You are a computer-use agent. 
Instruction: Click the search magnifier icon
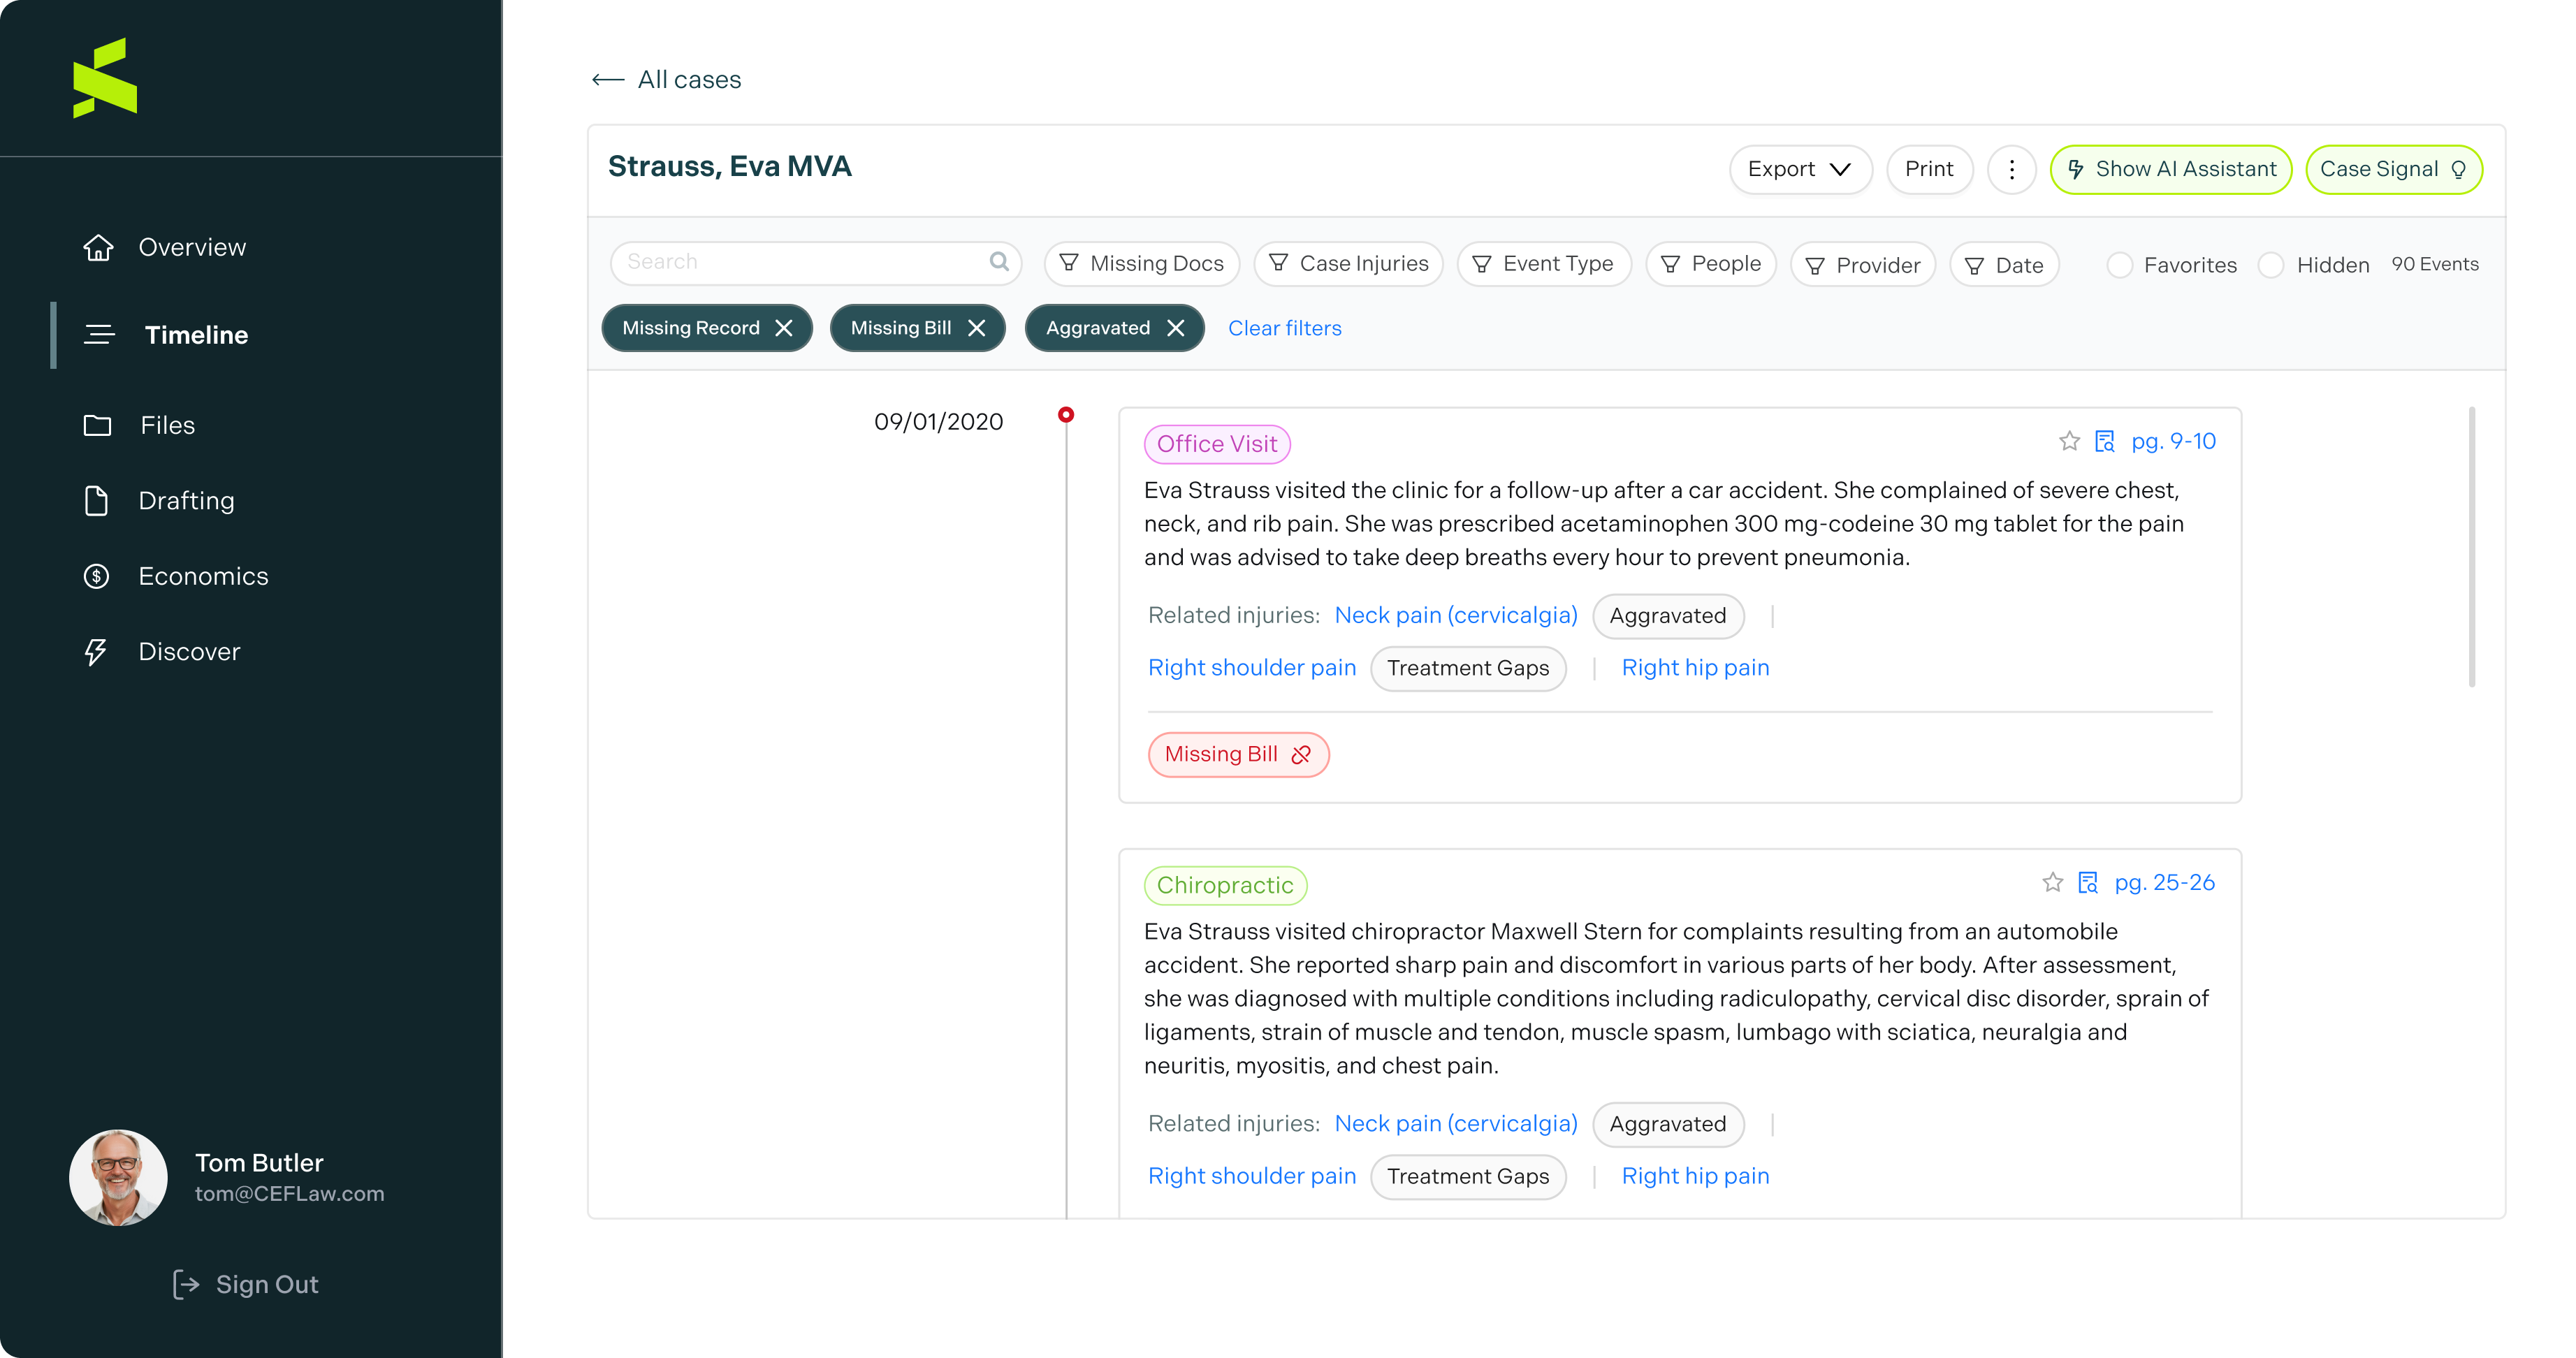tap(998, 262)
